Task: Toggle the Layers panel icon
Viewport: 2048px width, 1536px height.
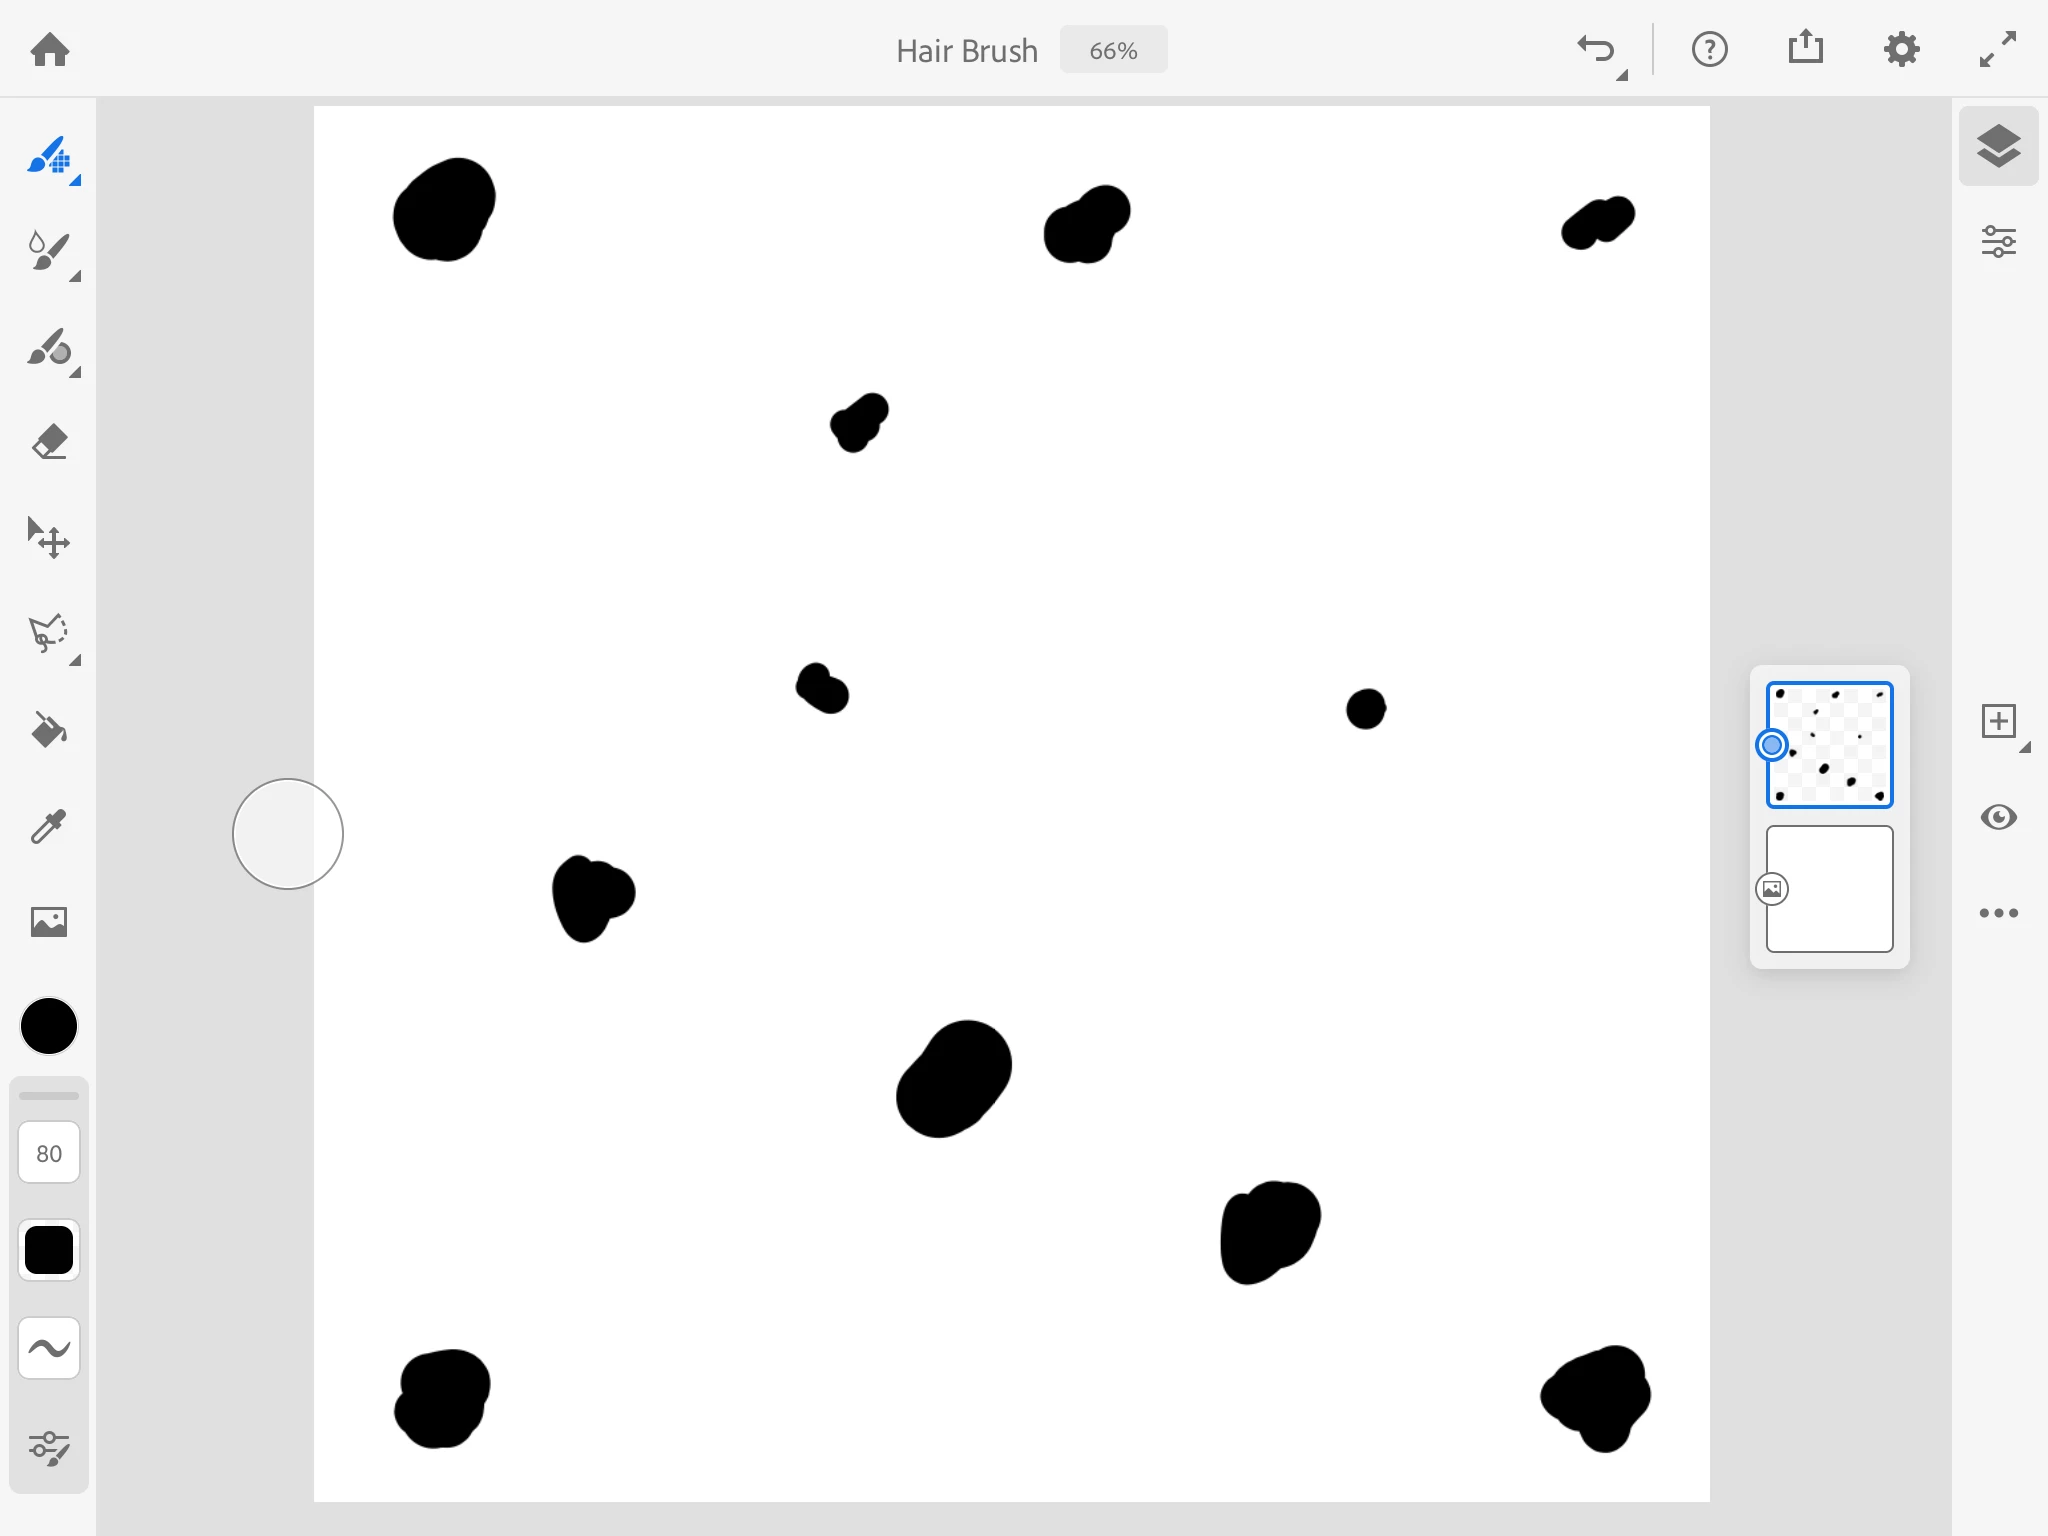Action: 1998,146
